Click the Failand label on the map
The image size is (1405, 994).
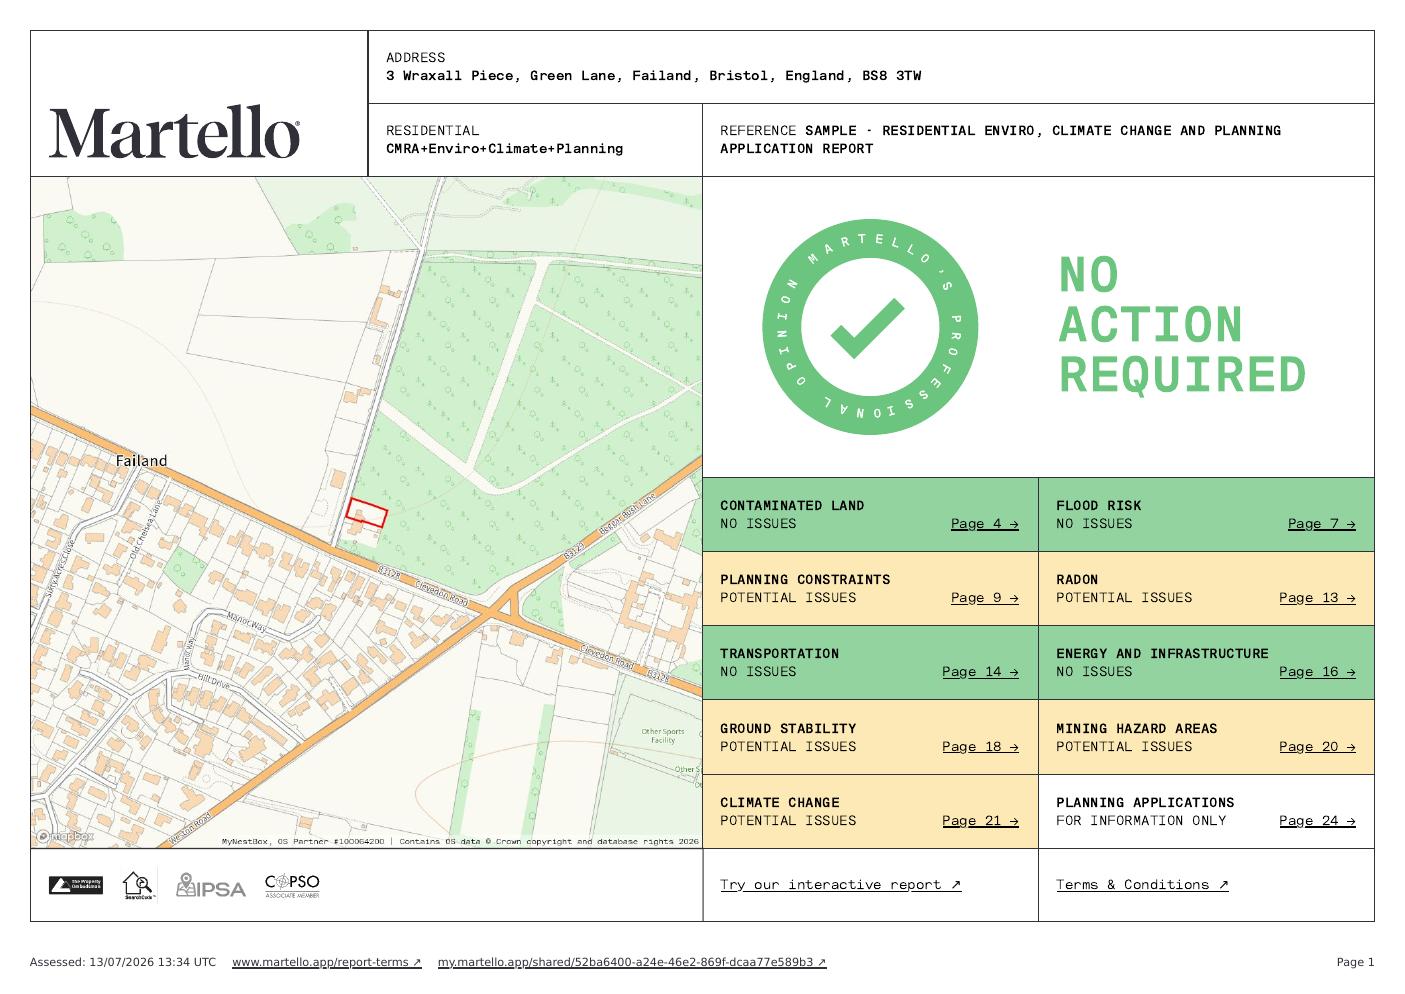tap(141, 461)
